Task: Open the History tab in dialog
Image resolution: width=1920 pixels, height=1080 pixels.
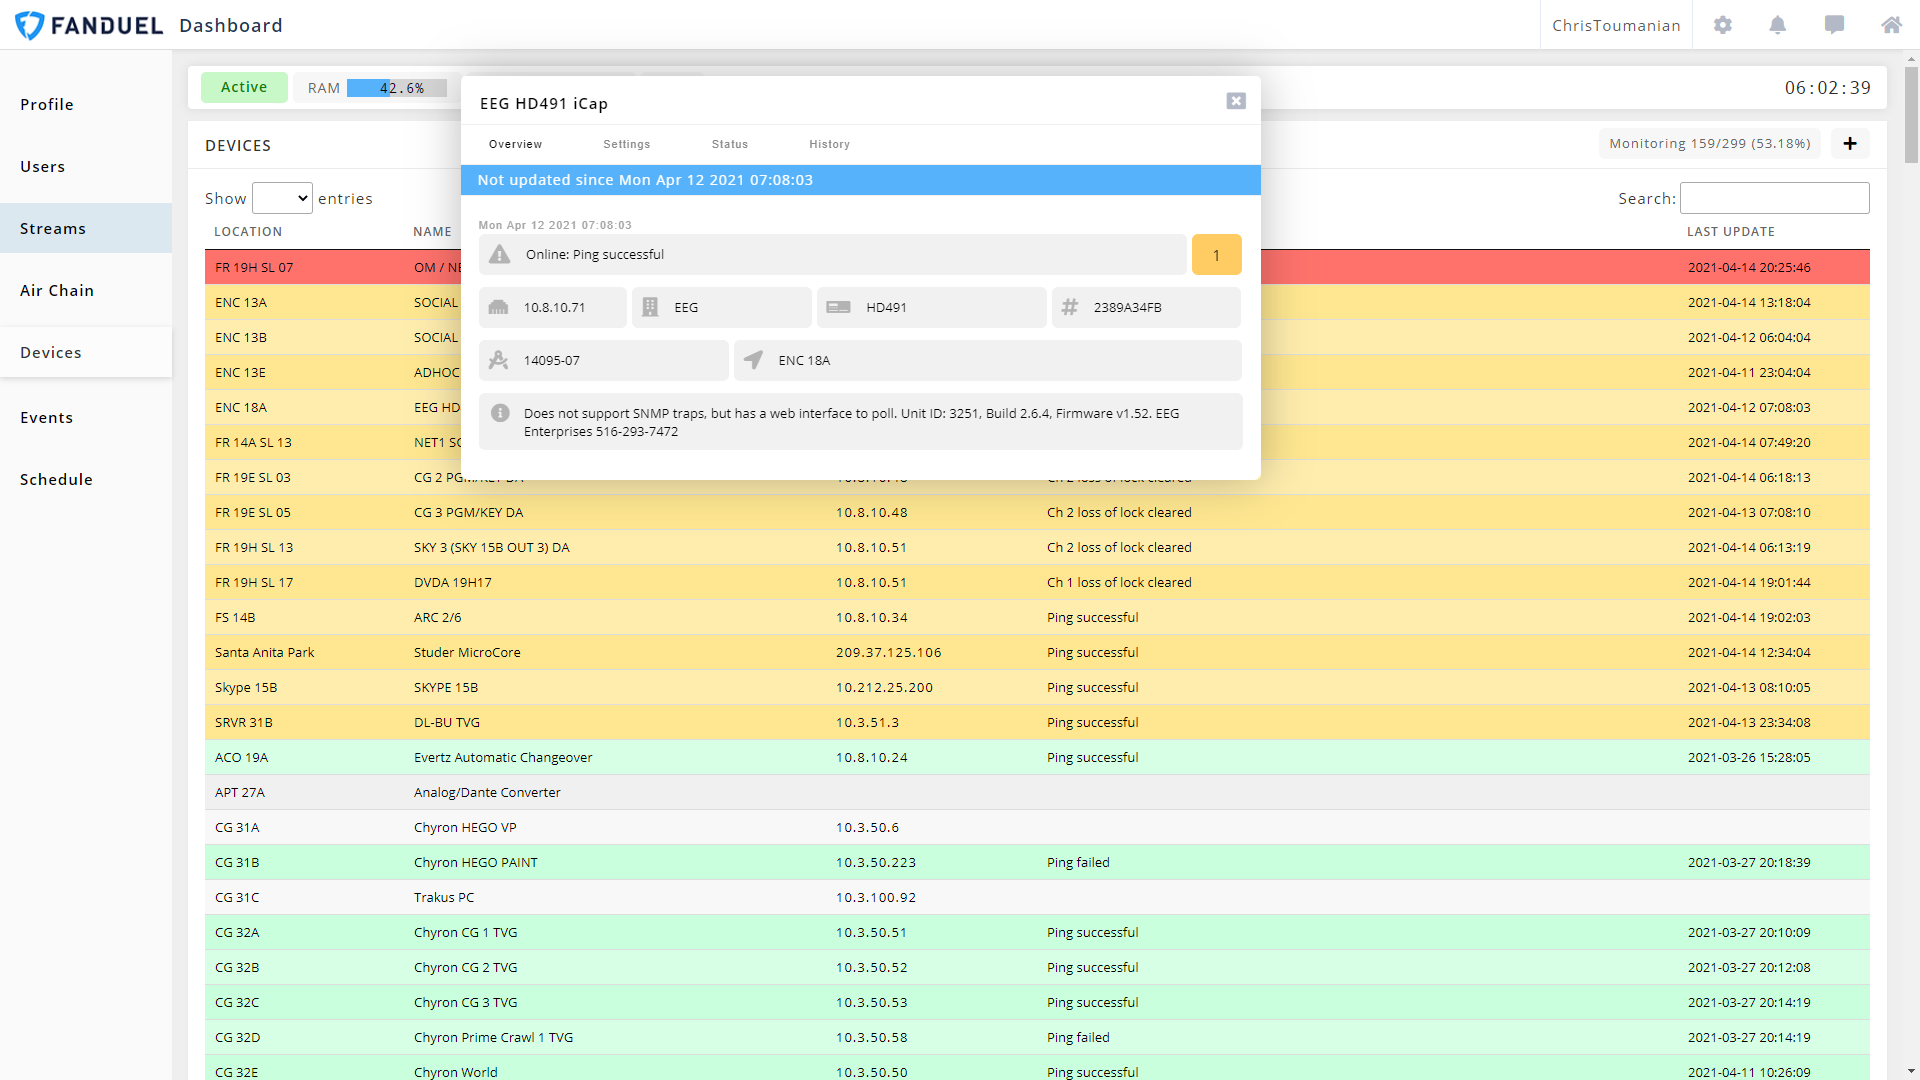Action: point(830,144)
